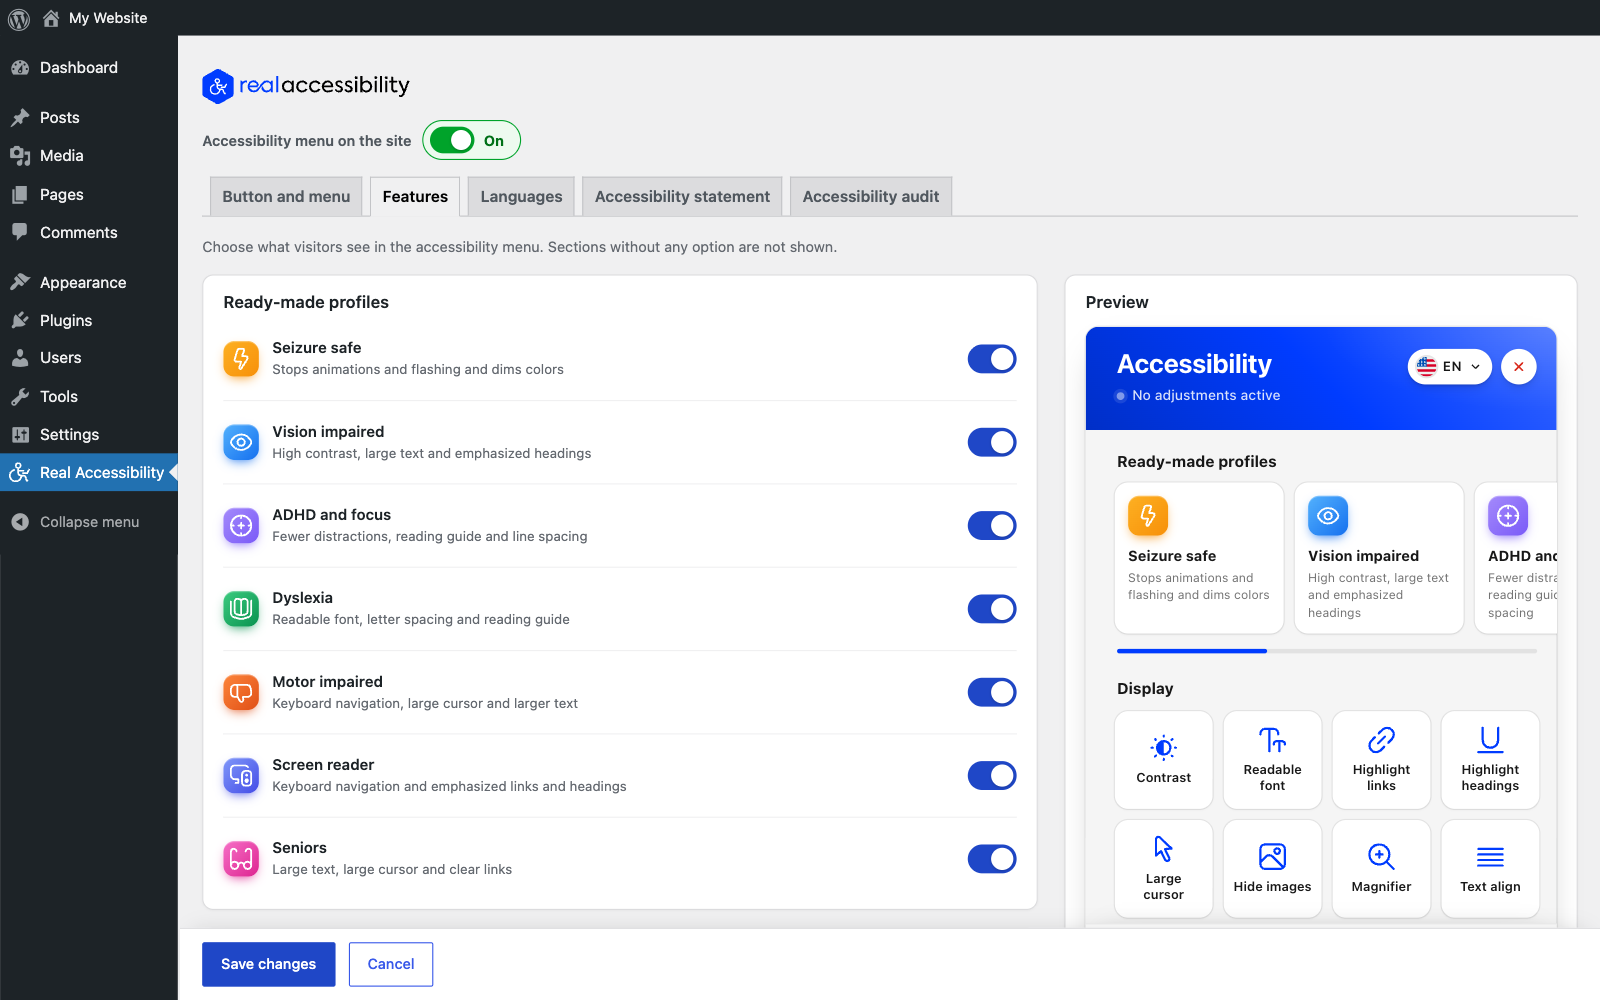Screen dimensions: 1600x1000
Task: Select Hide images tile in preview
Action: (x=1273, y=869)
